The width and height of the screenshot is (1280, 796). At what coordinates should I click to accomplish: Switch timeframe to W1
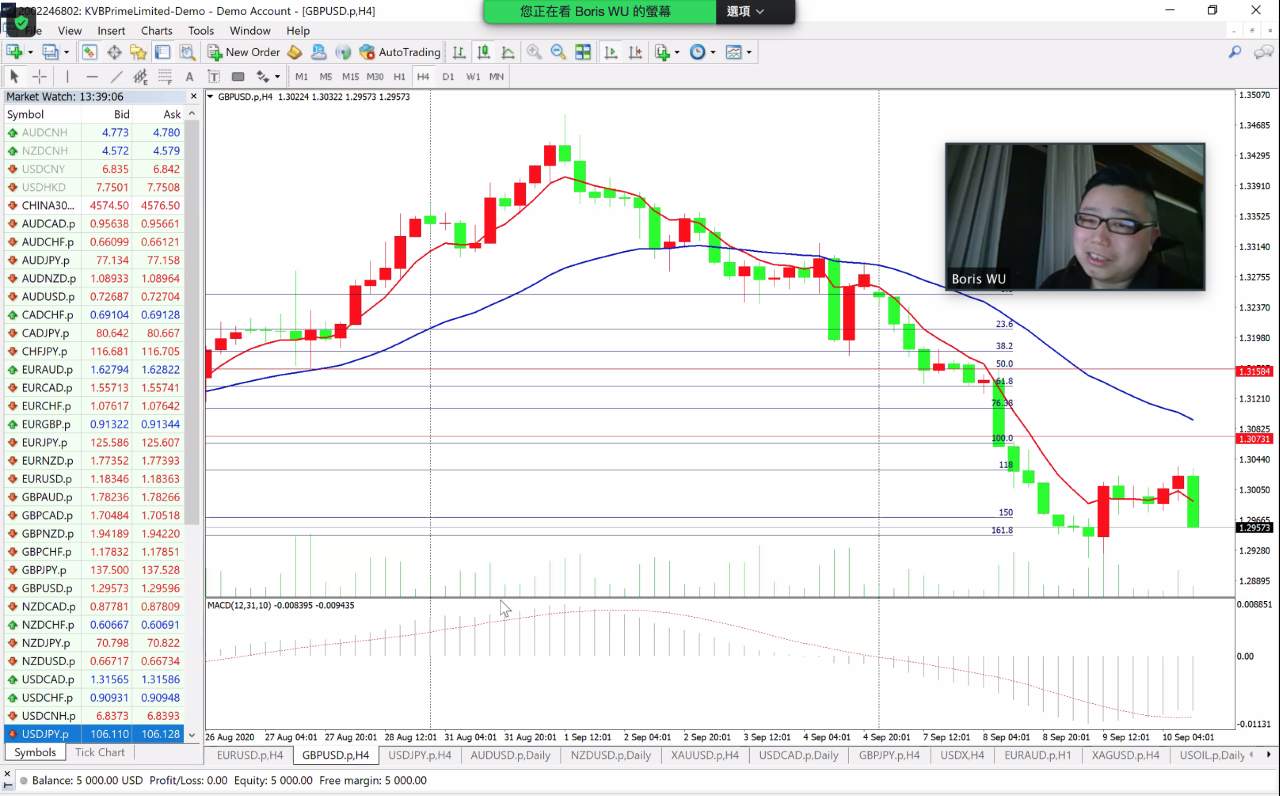(x=473, y=76)
